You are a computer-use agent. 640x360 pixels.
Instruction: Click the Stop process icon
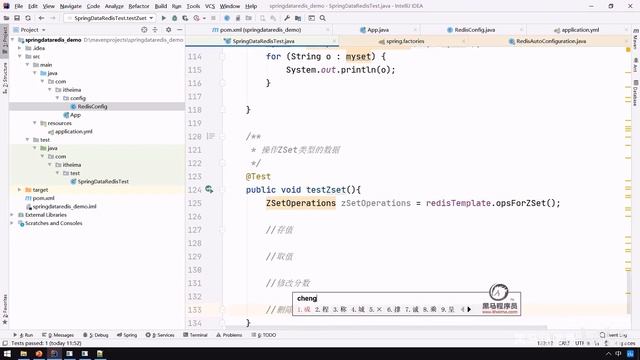tap(213, 18)
